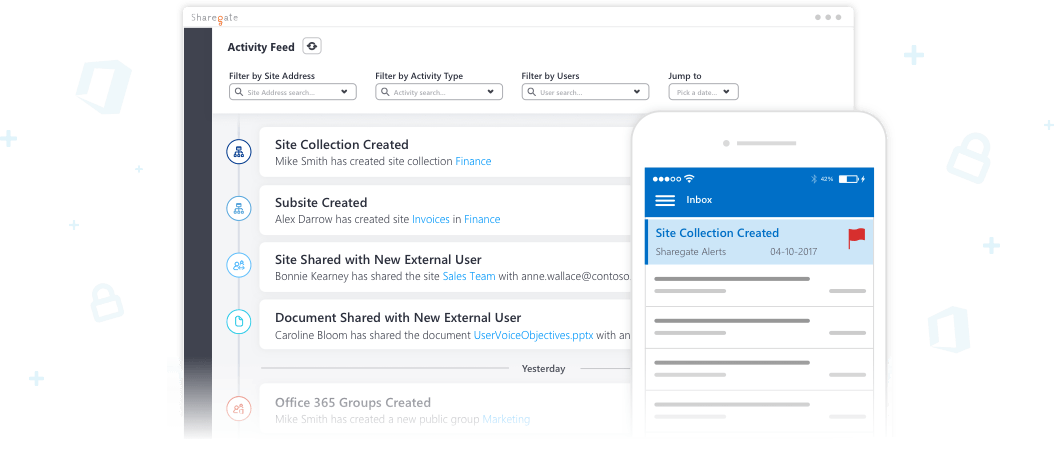This screenshot has width=1054, height=454.
Task: Click the Office 365 Groups Created icon
Action: point(239,408)
